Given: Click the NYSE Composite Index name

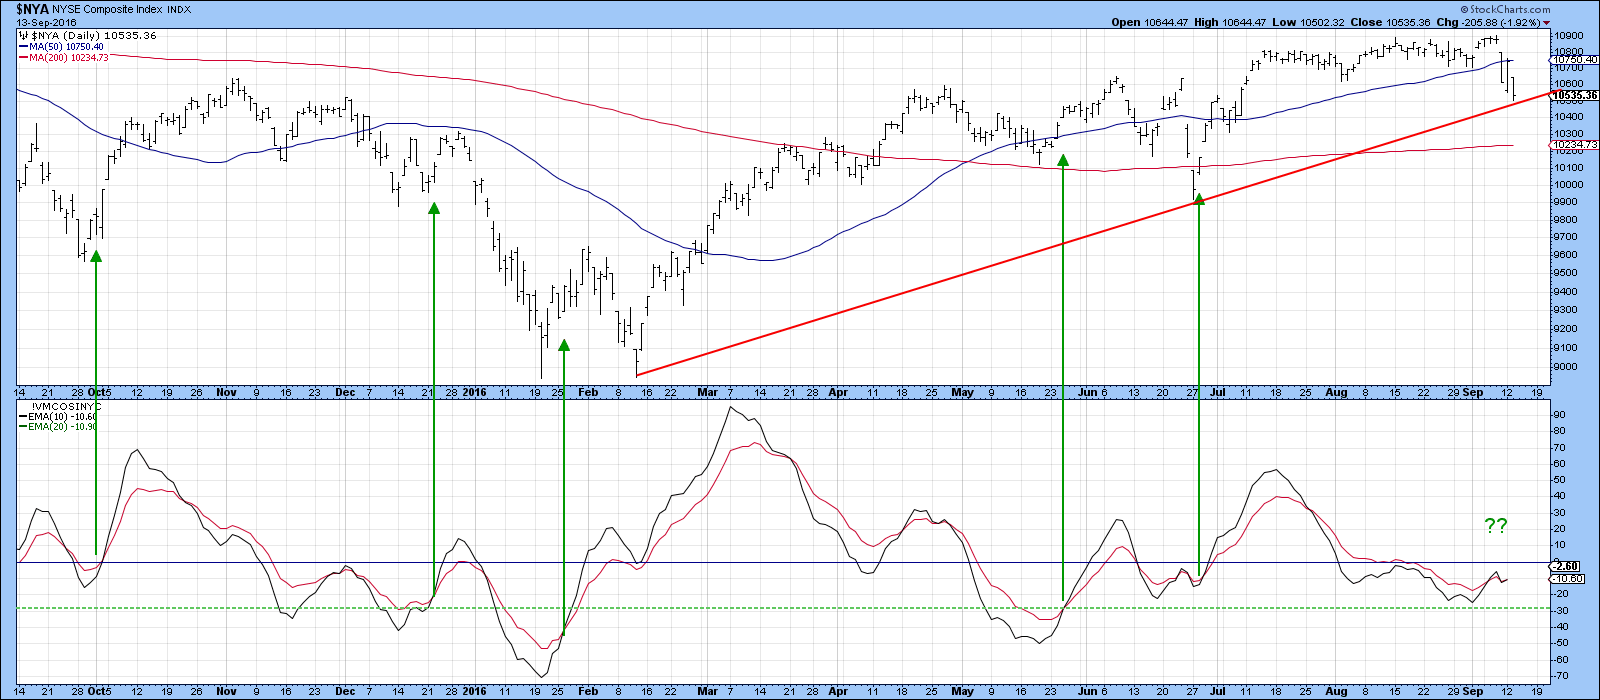Looking at the screenshot, I should (x=107, y=9).
